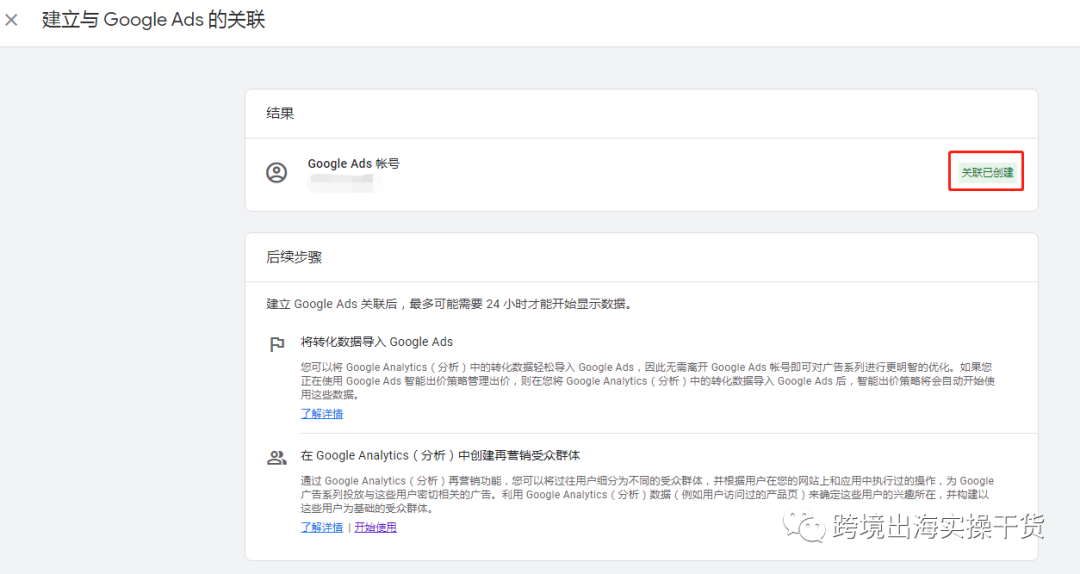Click the 24 小时 data delay notice

(449, 304)
